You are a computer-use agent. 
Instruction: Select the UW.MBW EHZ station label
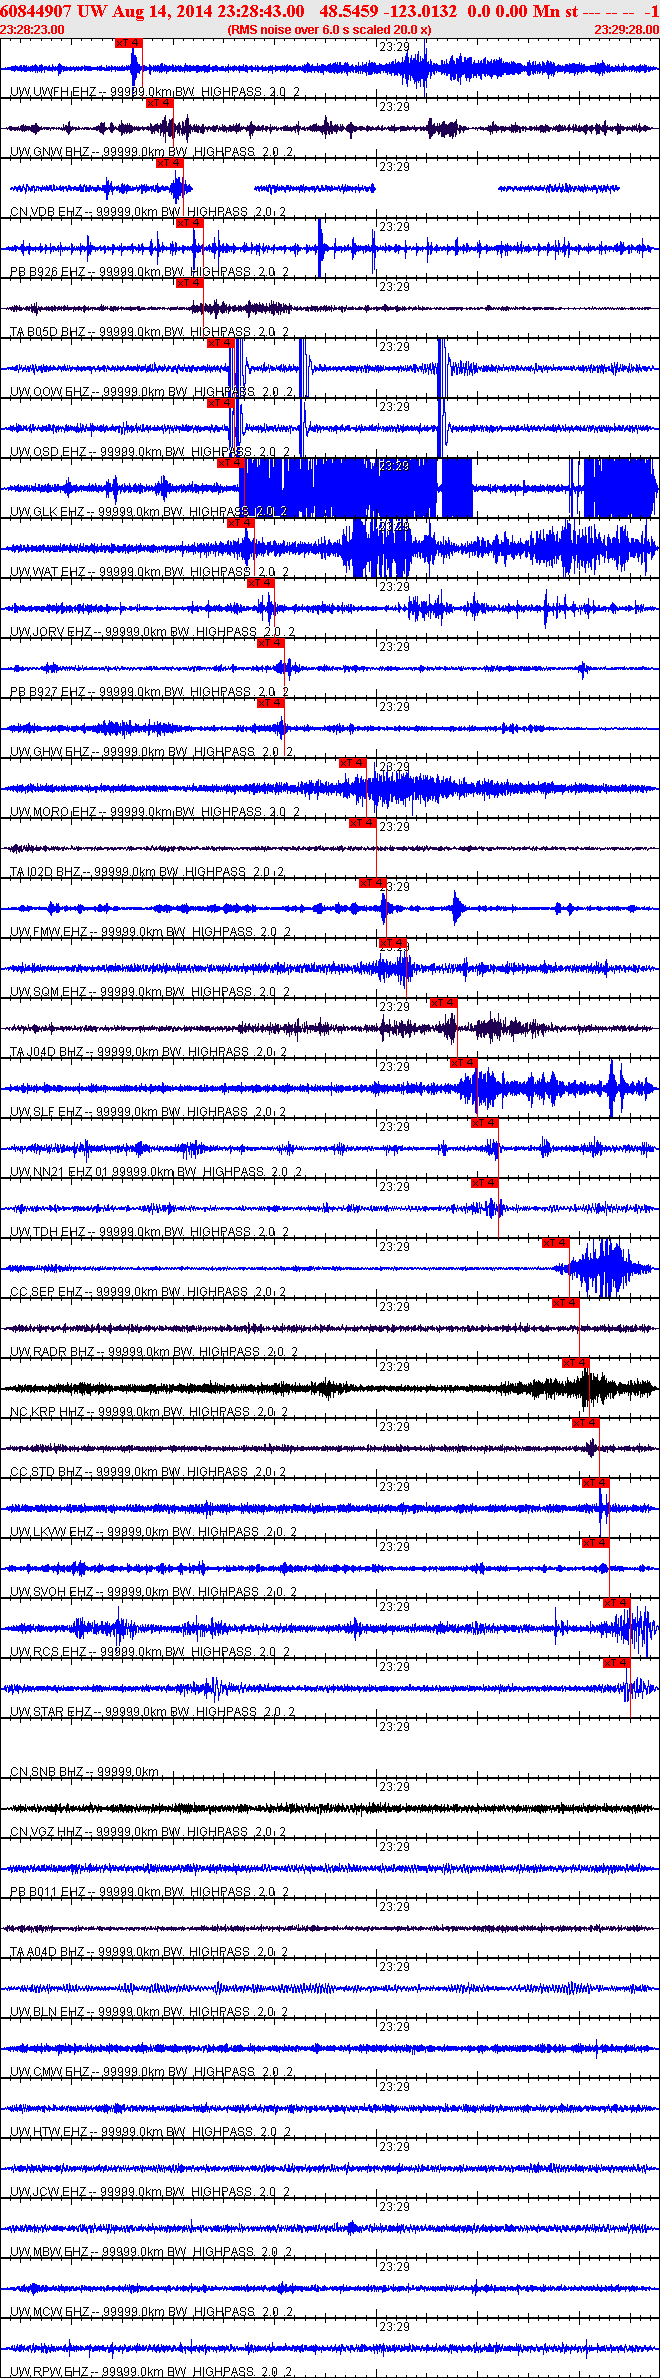tap(49, 2252)
